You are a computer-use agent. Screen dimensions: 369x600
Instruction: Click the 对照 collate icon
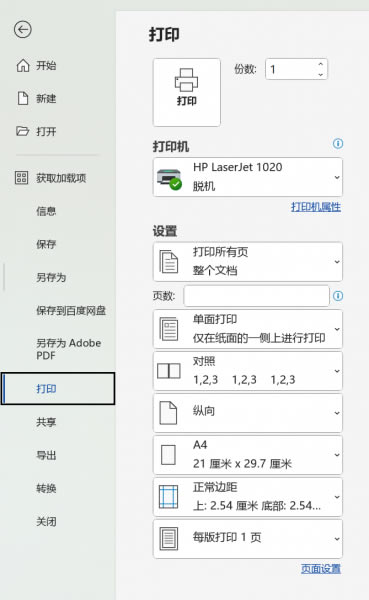[168, 371]
